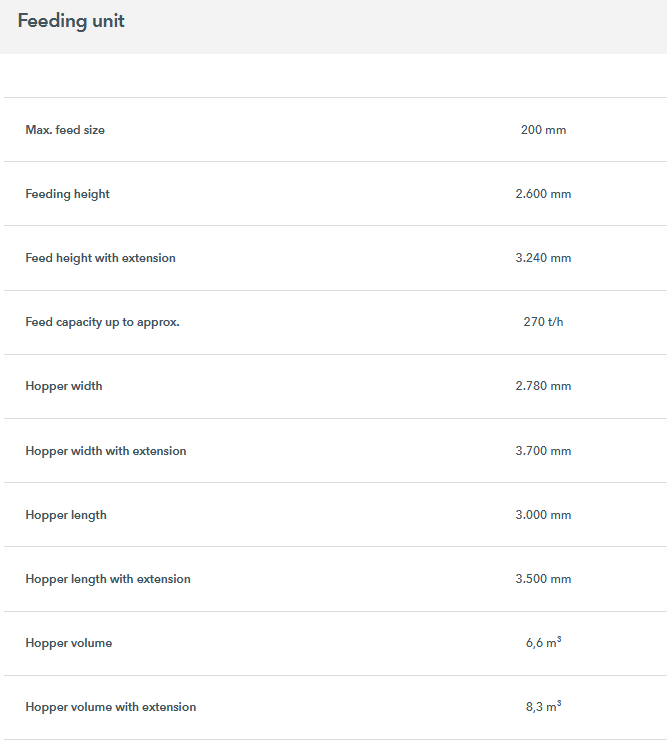667x740 pixels.
Task: Click the 3.000 mm hopper length value
Action: tap(543, 515)
